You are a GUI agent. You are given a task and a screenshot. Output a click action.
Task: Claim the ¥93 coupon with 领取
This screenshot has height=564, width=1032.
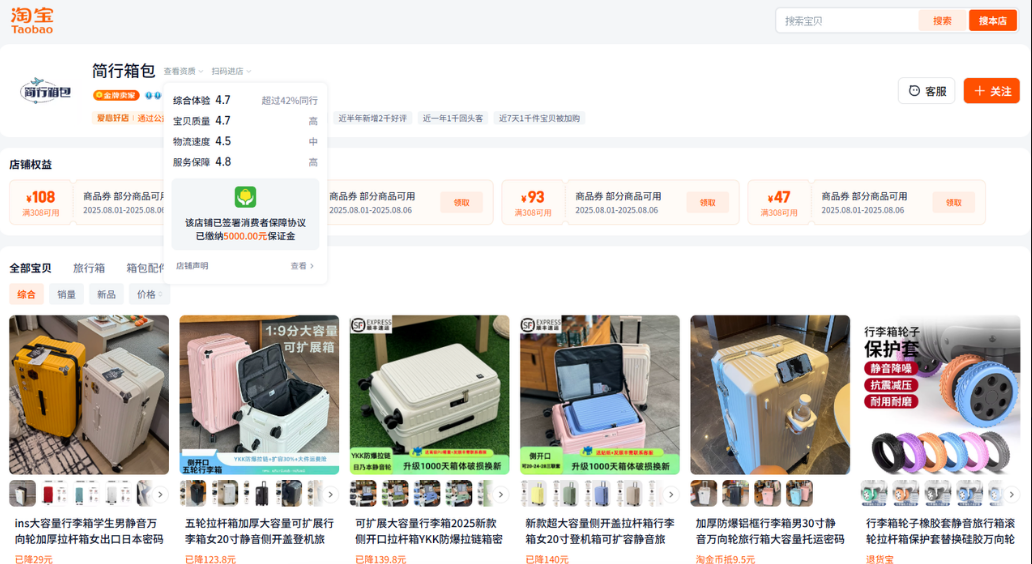pos(708,202)
